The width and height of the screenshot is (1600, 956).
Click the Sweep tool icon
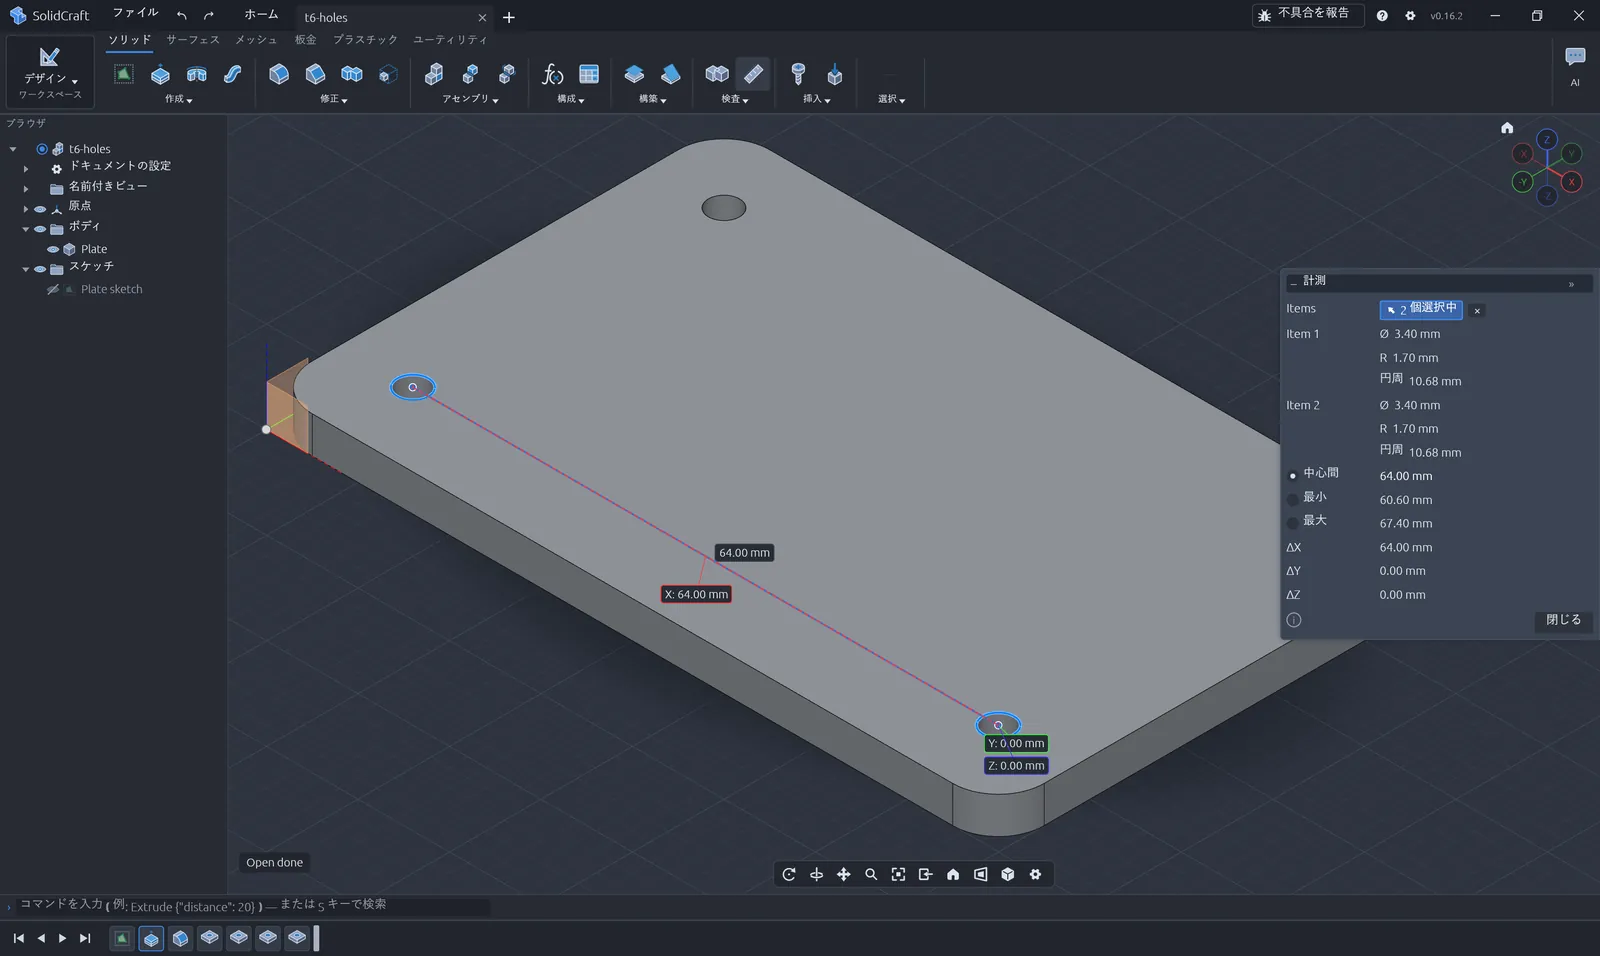(232, 74)
